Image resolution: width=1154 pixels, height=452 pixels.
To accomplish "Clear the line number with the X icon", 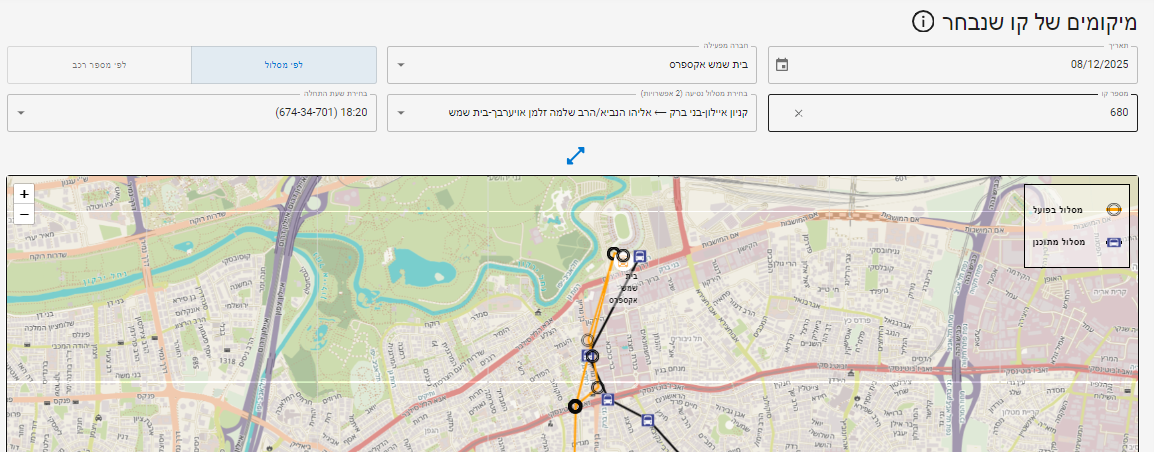I will (799, 113).
